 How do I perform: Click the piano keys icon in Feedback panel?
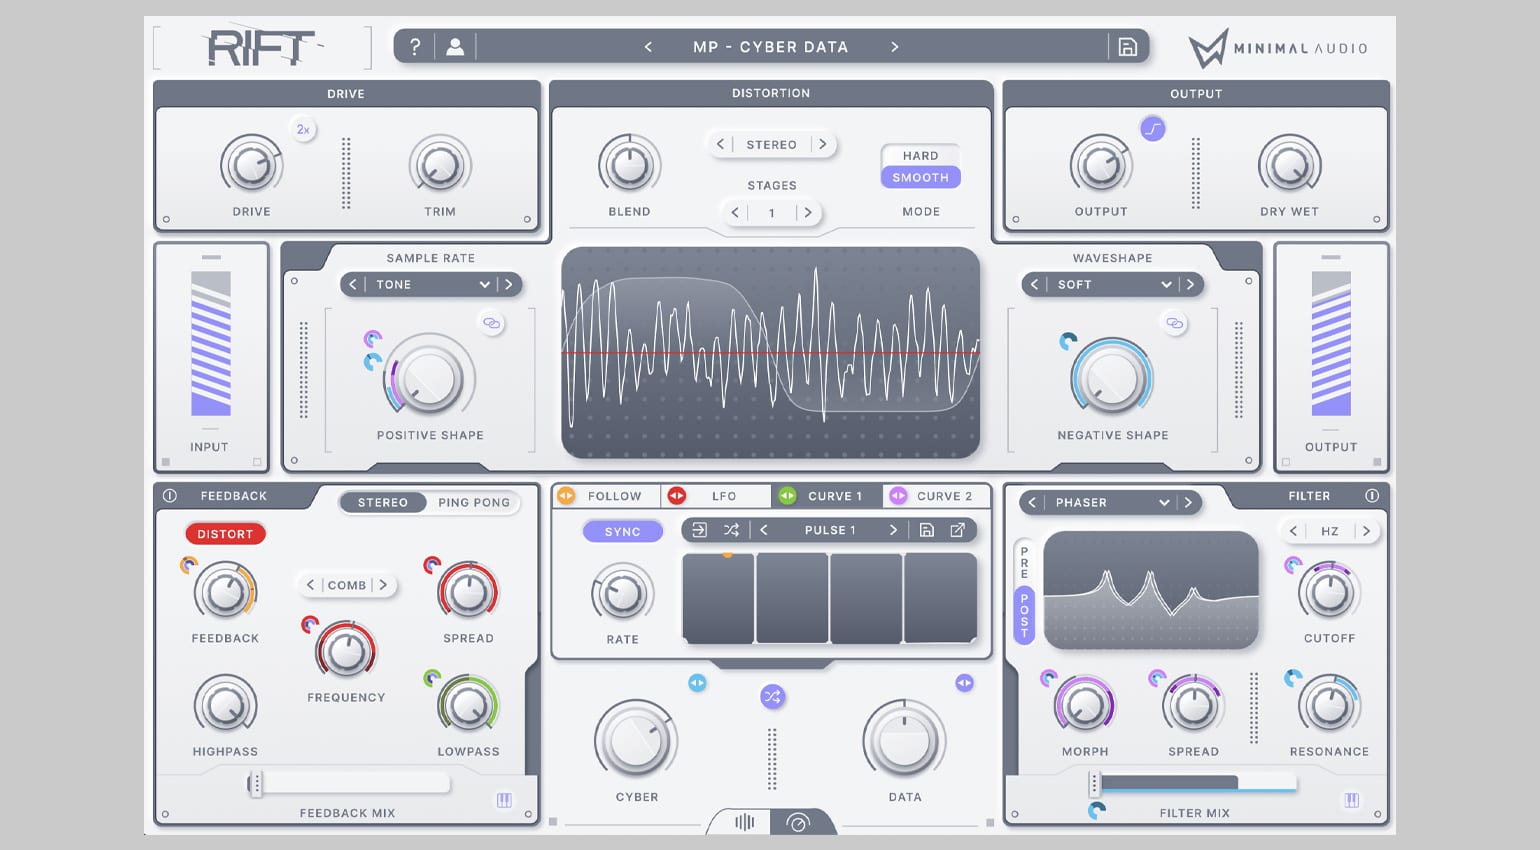pyautogui.click(x=504, y=800)
